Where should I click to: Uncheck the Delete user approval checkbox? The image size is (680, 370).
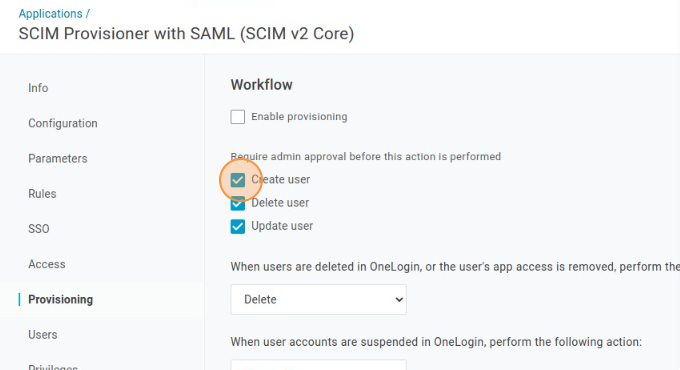coord(238,203)
